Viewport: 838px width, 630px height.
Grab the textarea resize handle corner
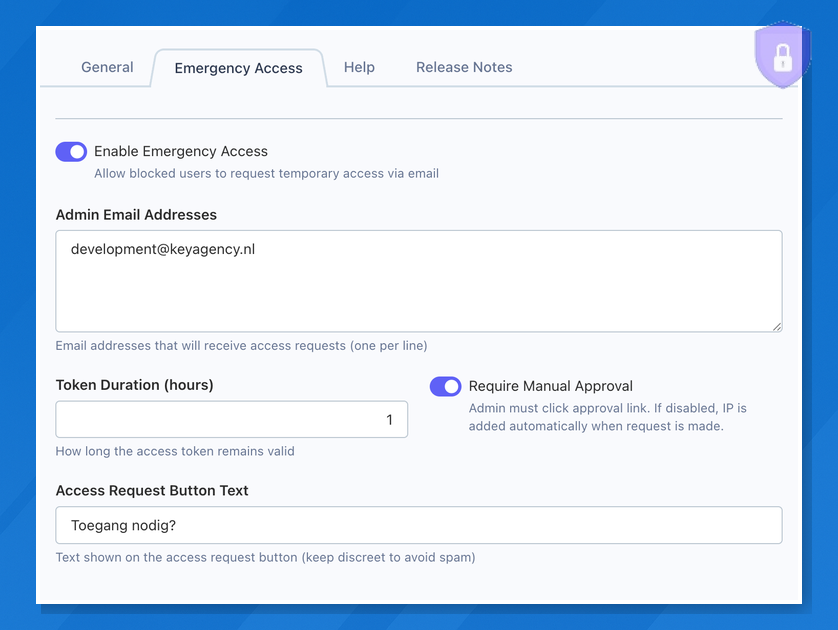(776, 325)
